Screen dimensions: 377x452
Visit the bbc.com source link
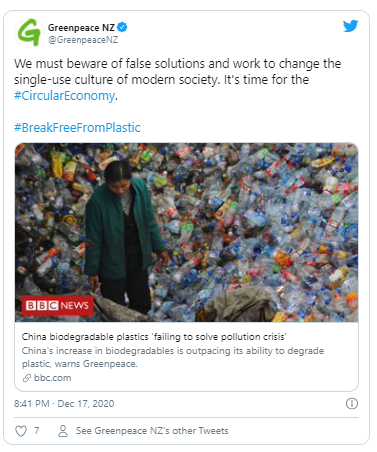[x=53, y=378]
